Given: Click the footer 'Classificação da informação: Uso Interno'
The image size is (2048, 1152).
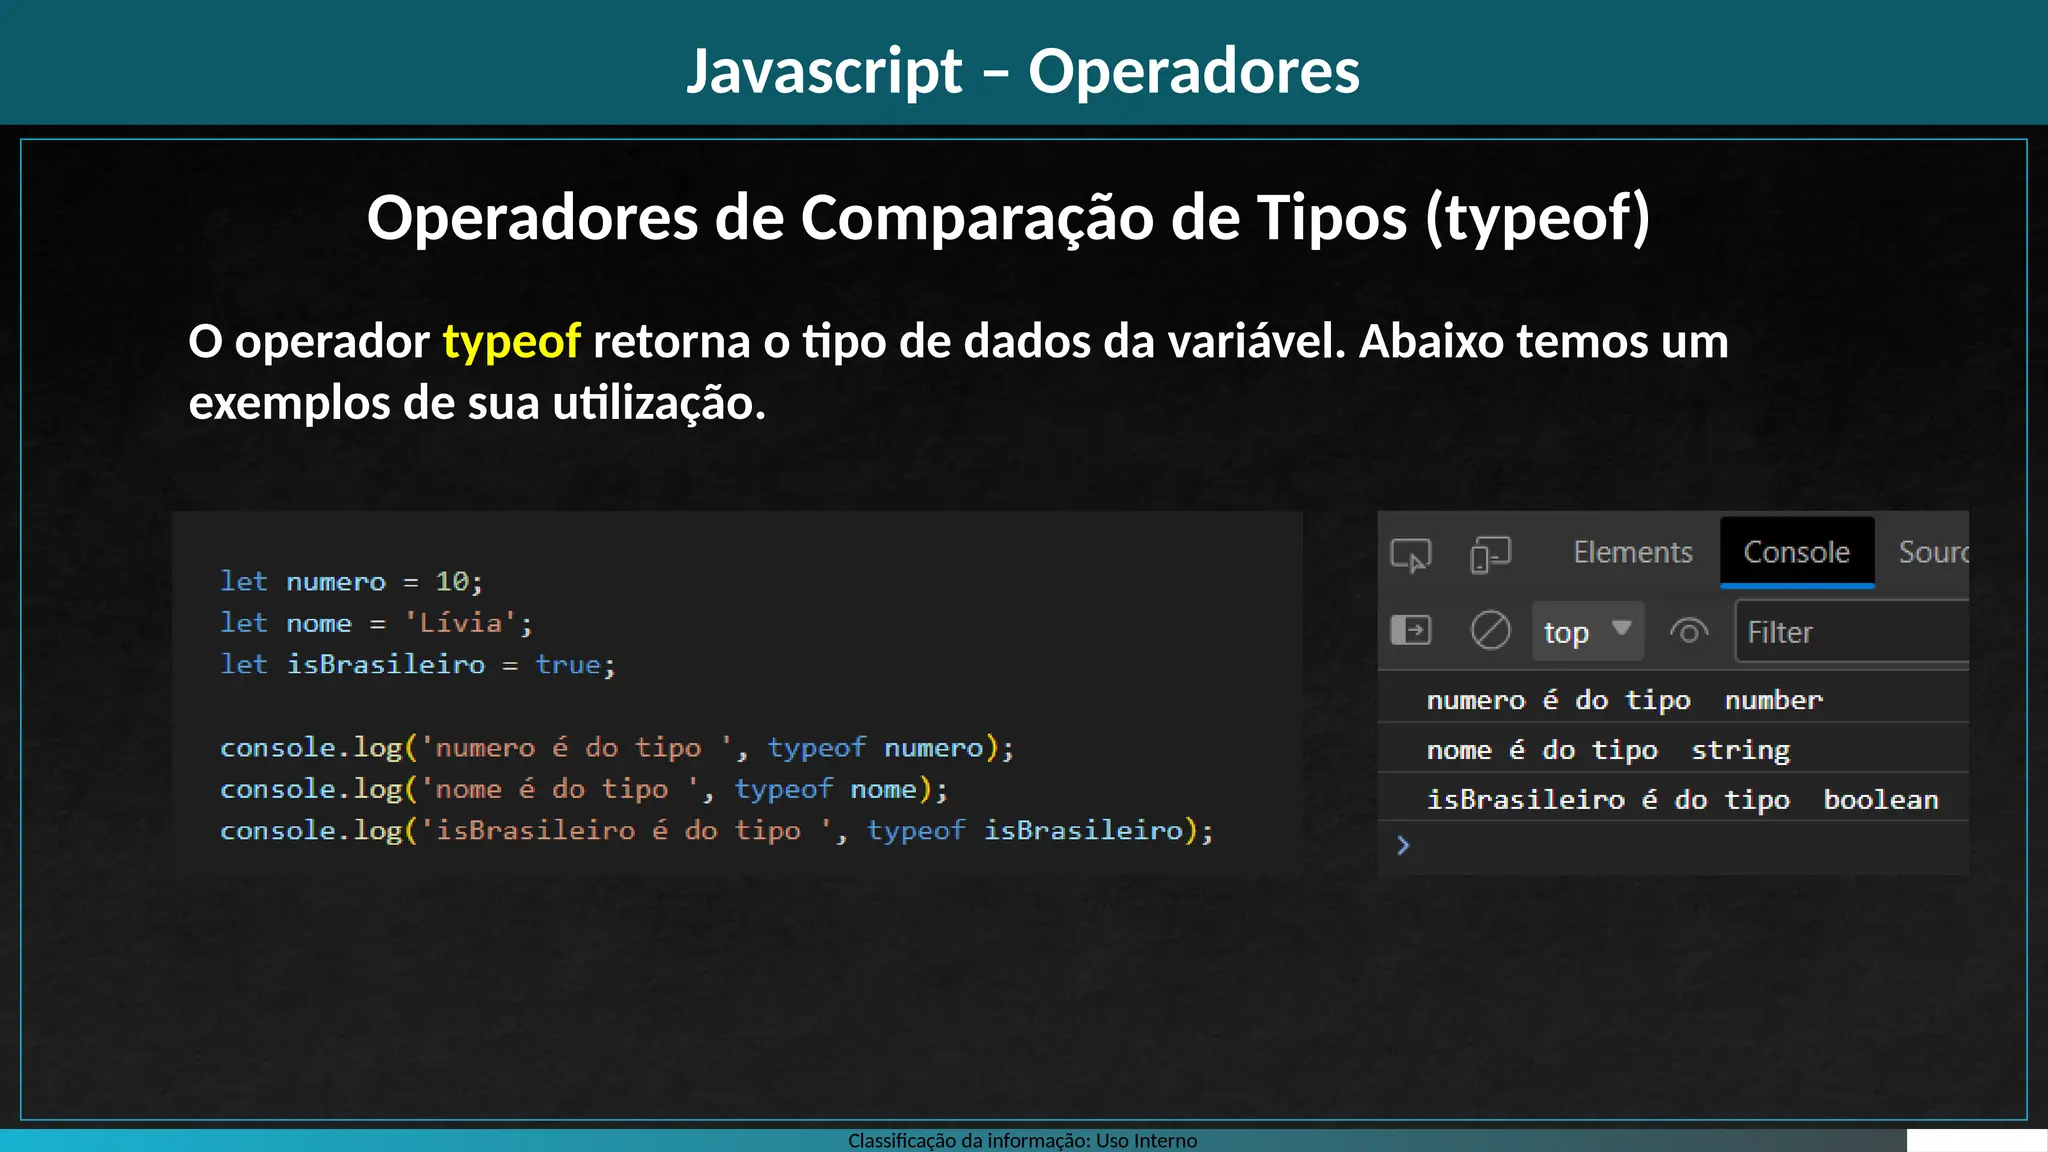Looking at the screenshot, I should click(1022, 1141).
